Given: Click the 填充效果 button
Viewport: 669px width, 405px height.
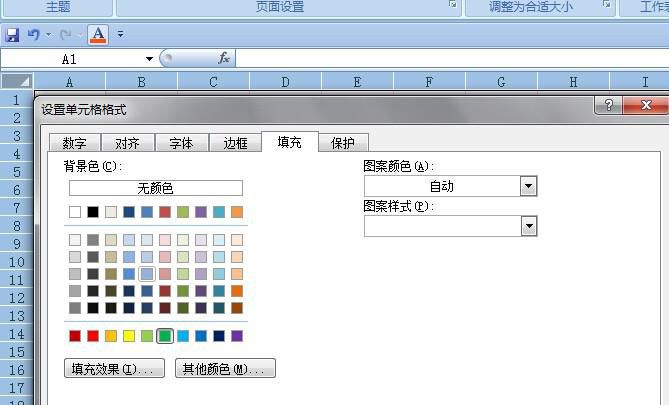Looking at the screenshot, I should 114,368.
